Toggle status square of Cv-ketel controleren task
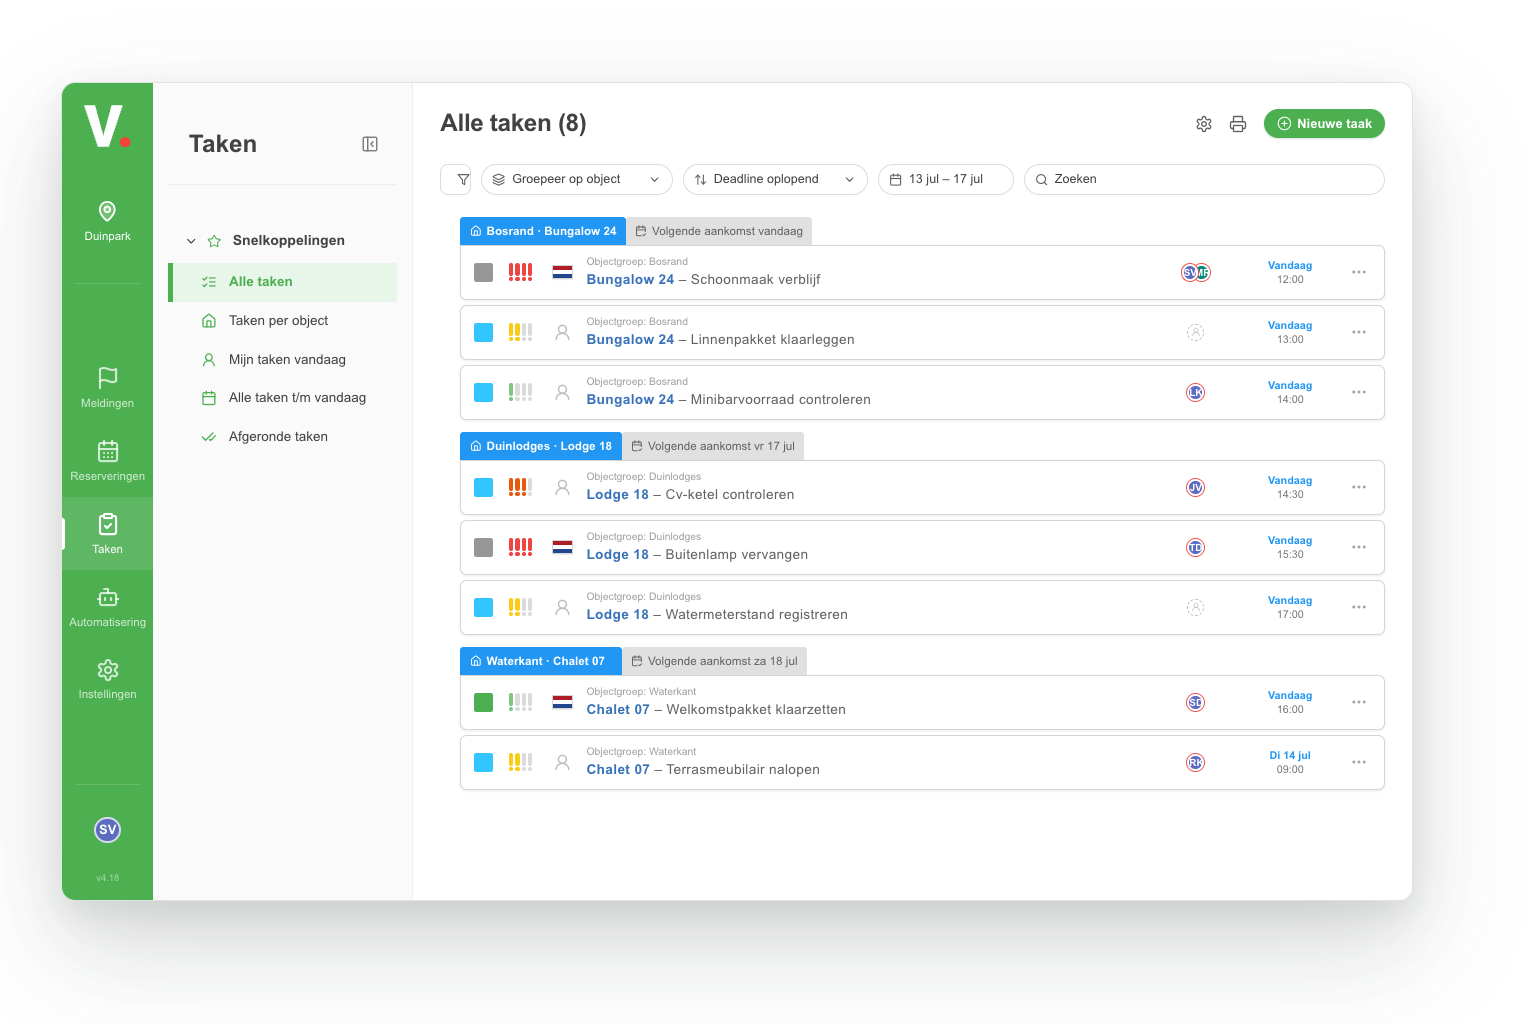This screenshot has height=1024, width=1536. (x=484, y=487)
